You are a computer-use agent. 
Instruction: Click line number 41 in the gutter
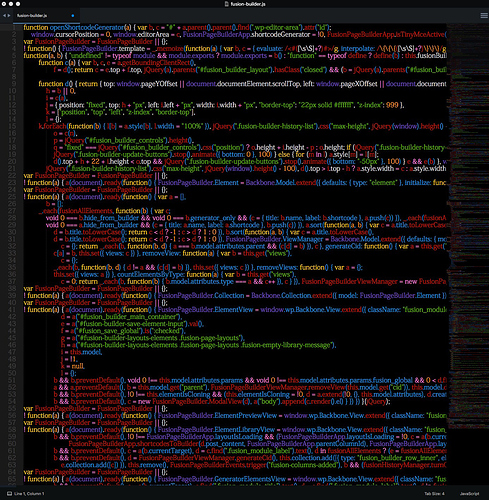pyautogui.click(x=12, y=310)
